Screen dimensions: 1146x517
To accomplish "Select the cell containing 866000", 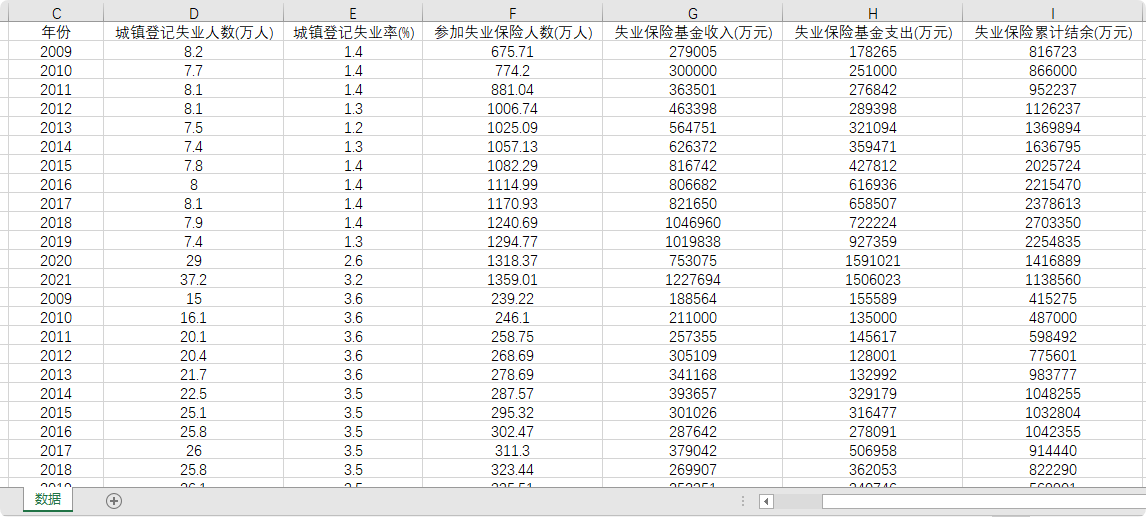I will [1053, 70].
